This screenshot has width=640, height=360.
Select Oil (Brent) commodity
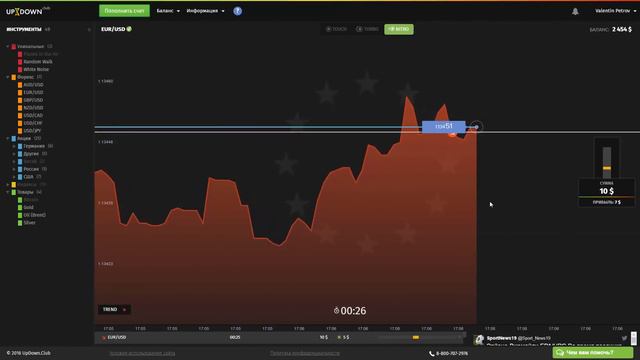coord(34,215)
